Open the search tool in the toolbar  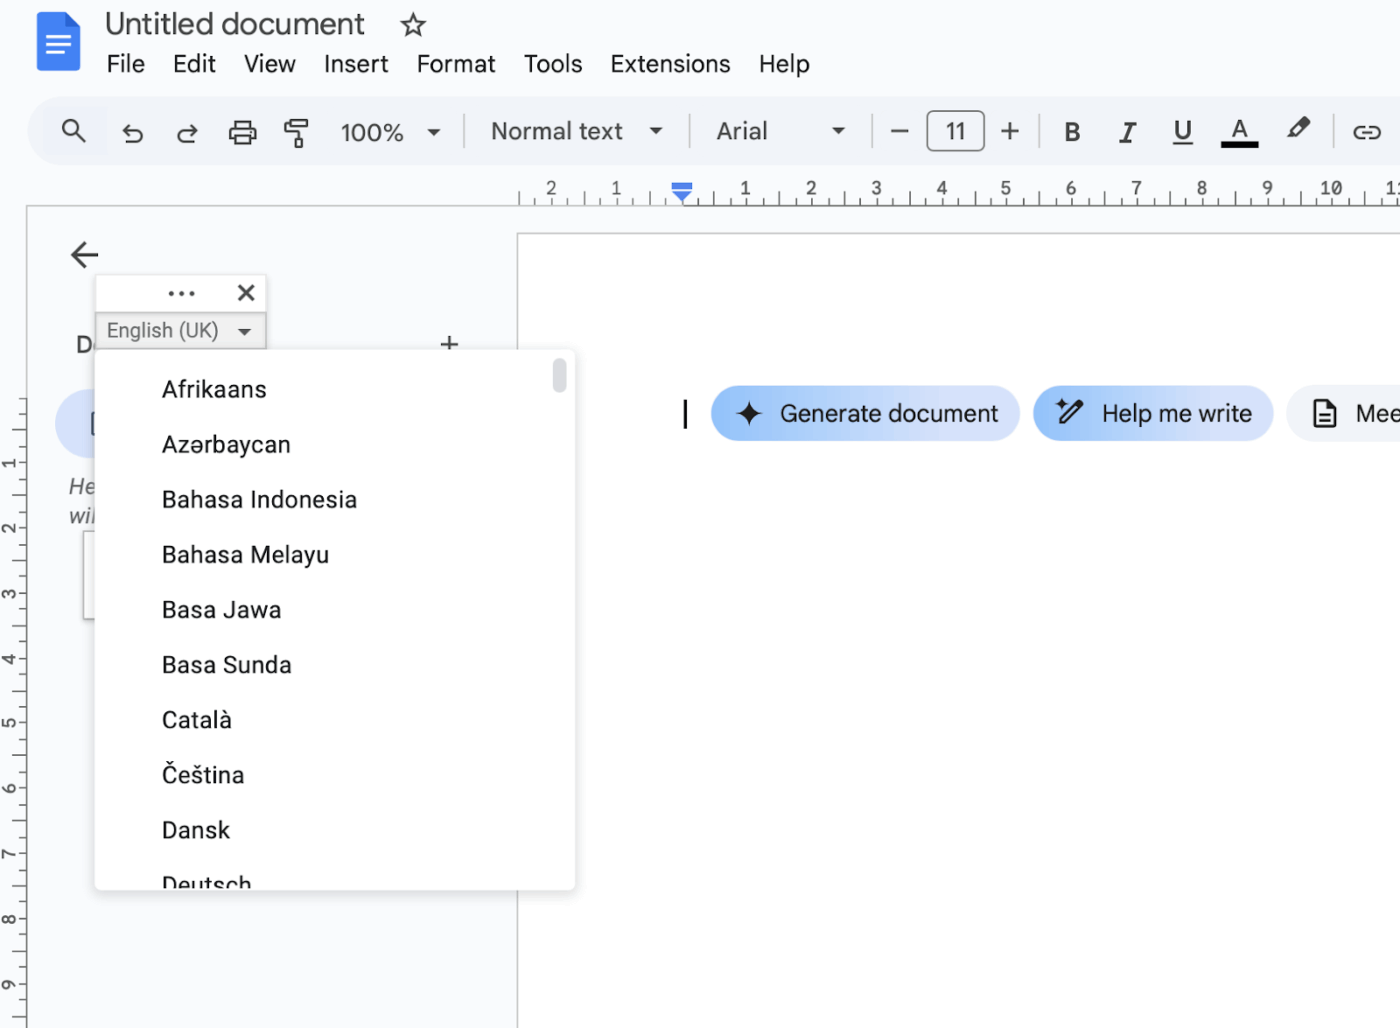pos(73,131)
